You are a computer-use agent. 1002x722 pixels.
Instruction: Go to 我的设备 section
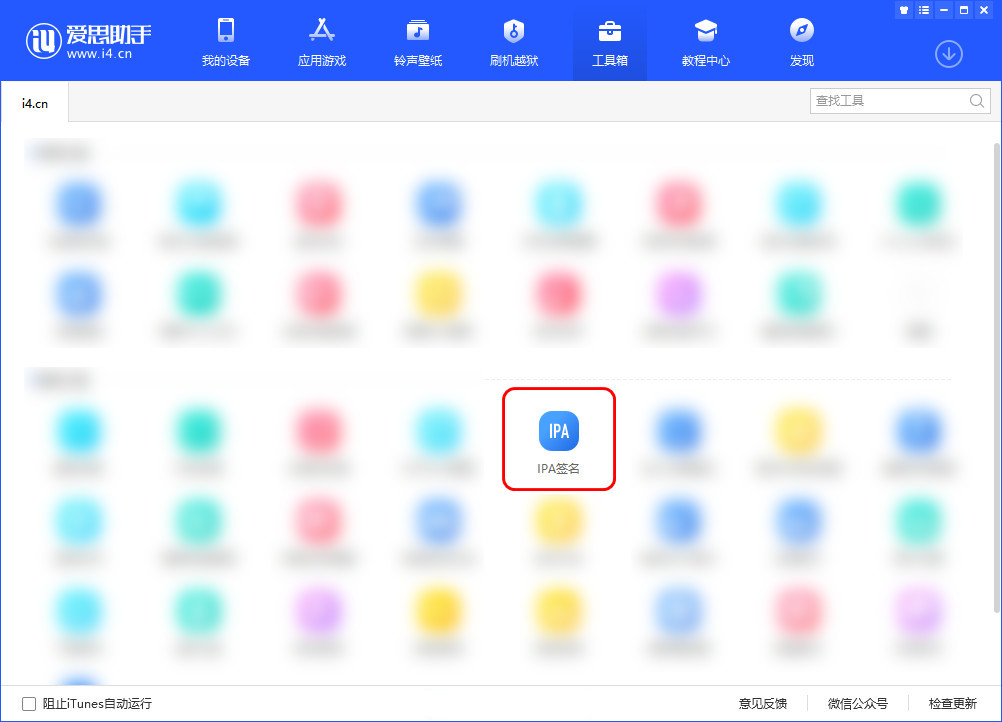(226, 42)
